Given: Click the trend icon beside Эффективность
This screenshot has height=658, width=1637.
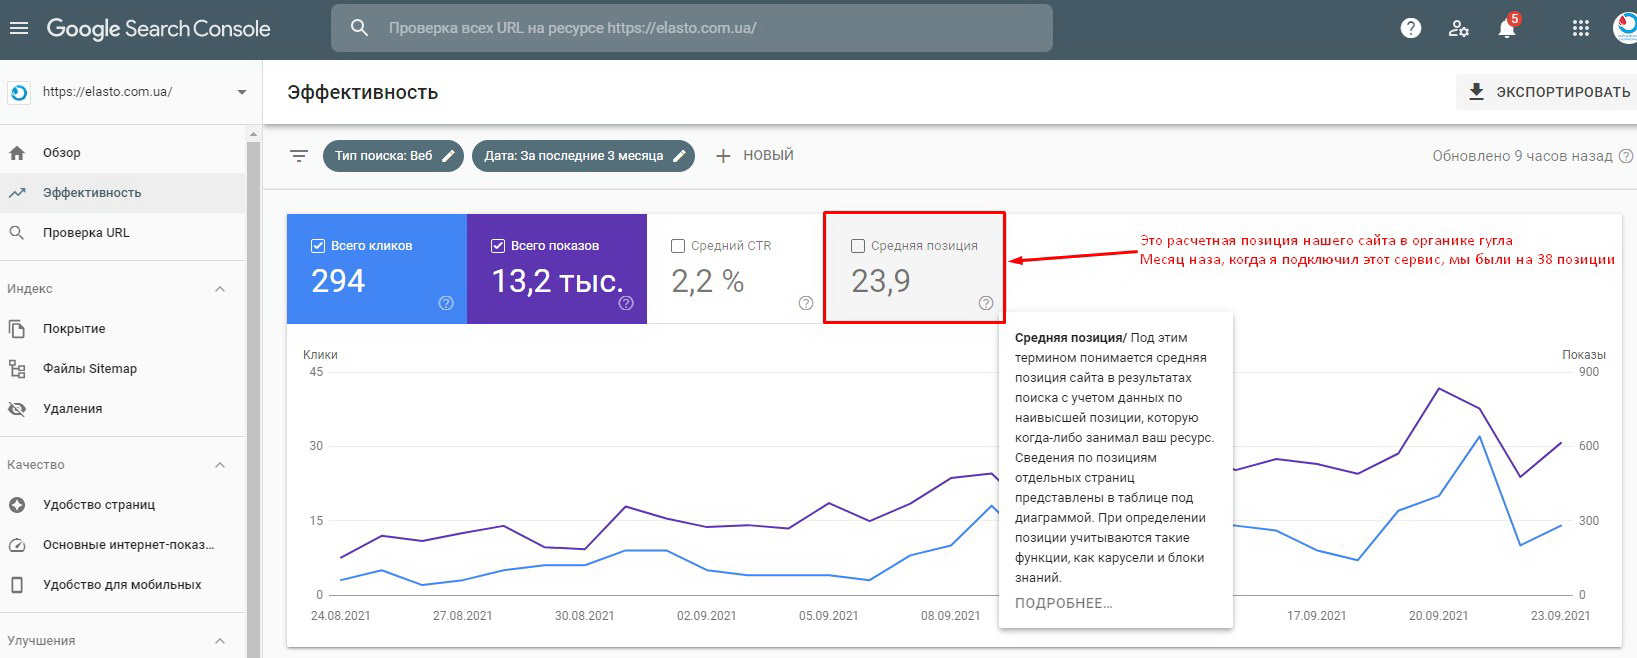Looking at the screenshot, I should [17, 193].
